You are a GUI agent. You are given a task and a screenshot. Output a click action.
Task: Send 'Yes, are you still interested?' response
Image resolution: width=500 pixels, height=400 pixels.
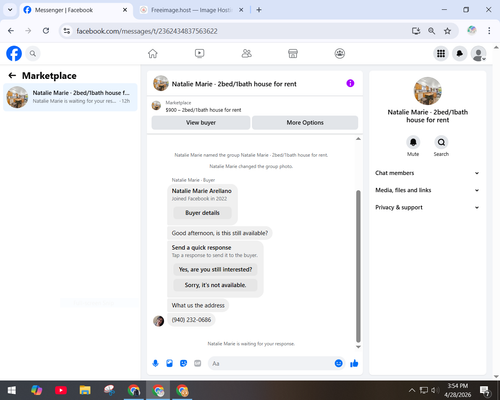click(215, 269)
